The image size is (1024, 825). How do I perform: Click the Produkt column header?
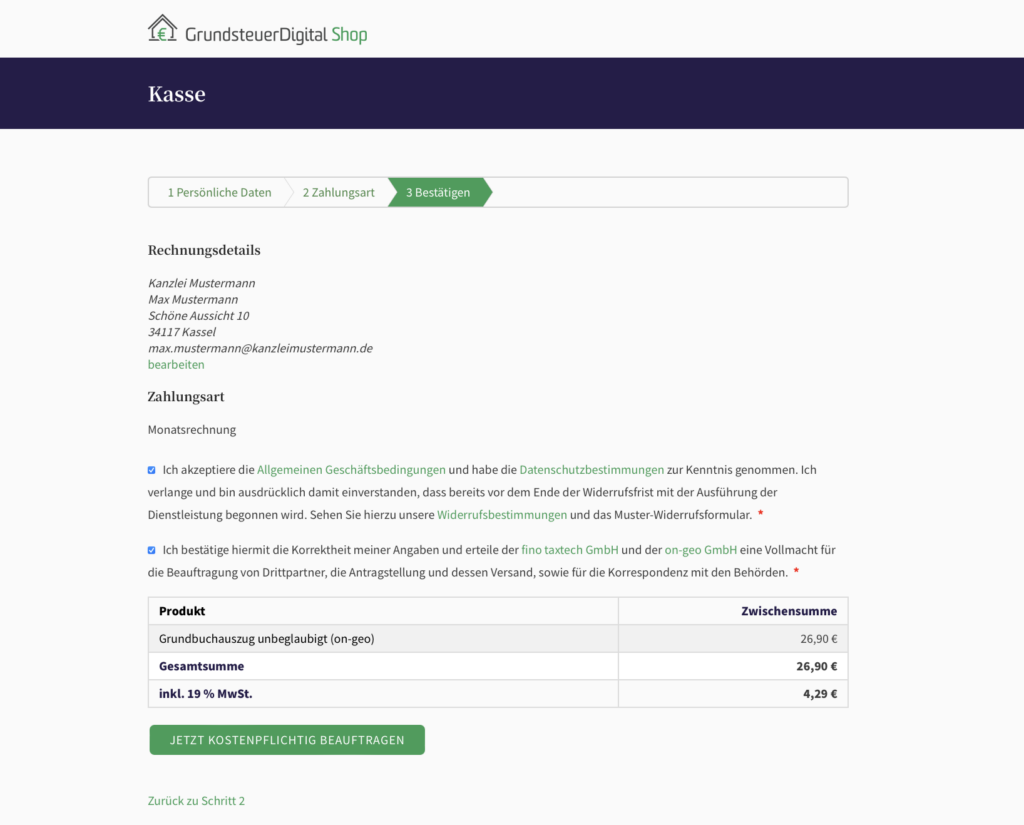[182, 611]
